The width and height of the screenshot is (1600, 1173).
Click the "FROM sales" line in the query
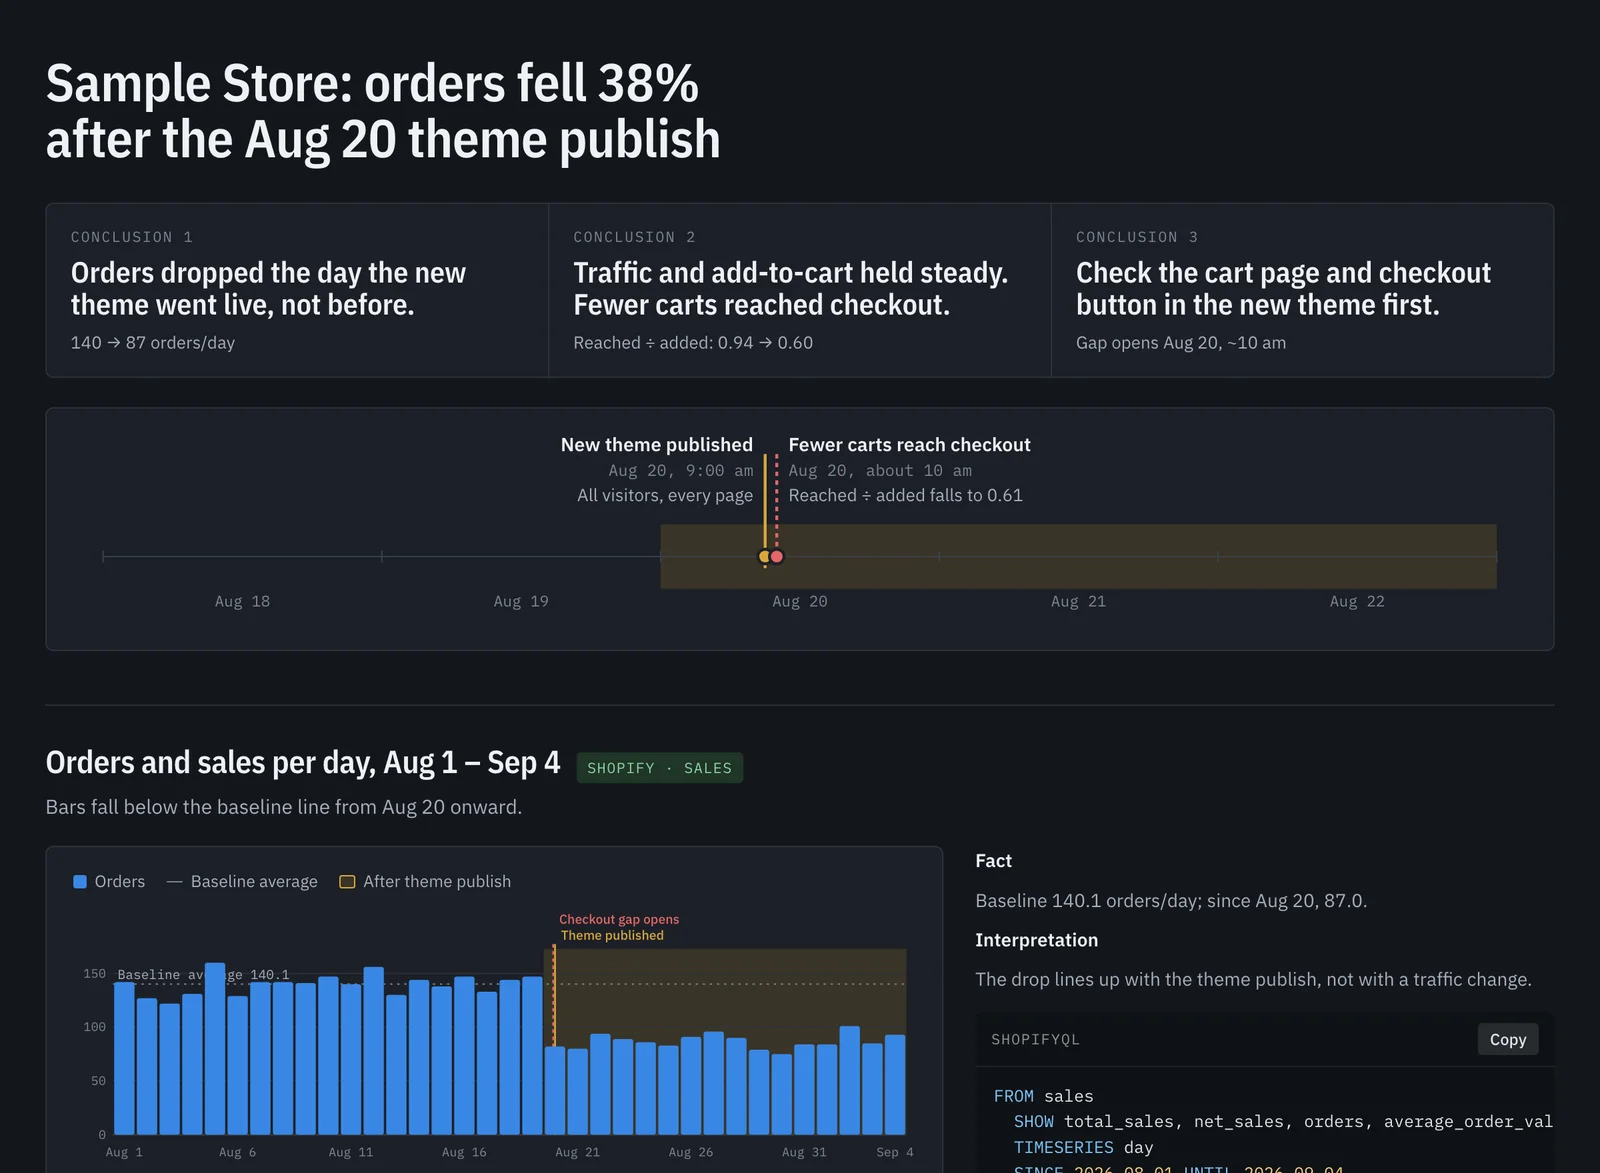click(x=1043, y=1097)
